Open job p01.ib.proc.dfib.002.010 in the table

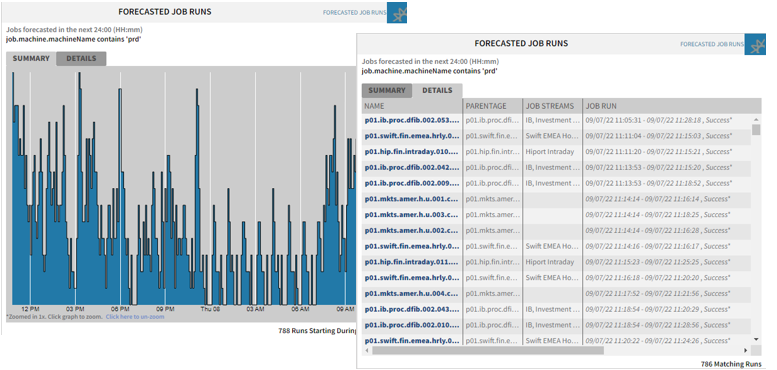tap(412, 325)
